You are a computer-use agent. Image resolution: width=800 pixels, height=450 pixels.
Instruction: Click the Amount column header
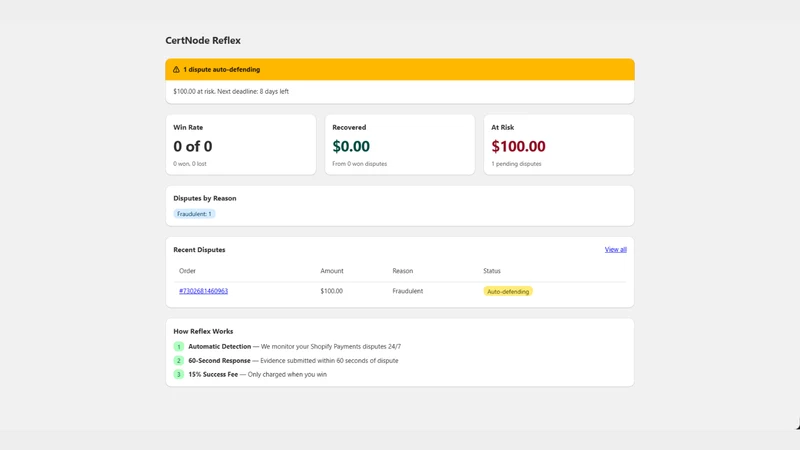[332, 271]
